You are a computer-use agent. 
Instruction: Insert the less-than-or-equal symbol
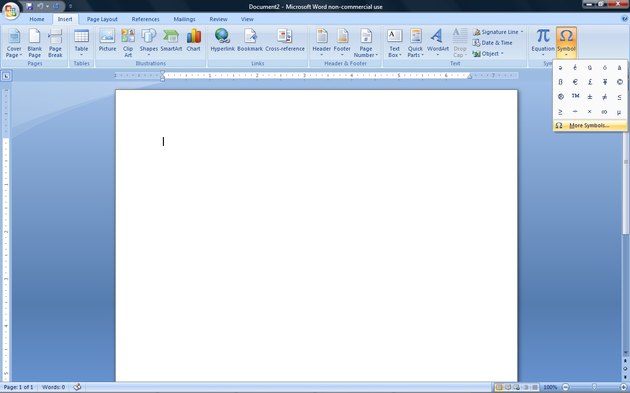click(619, 97)
